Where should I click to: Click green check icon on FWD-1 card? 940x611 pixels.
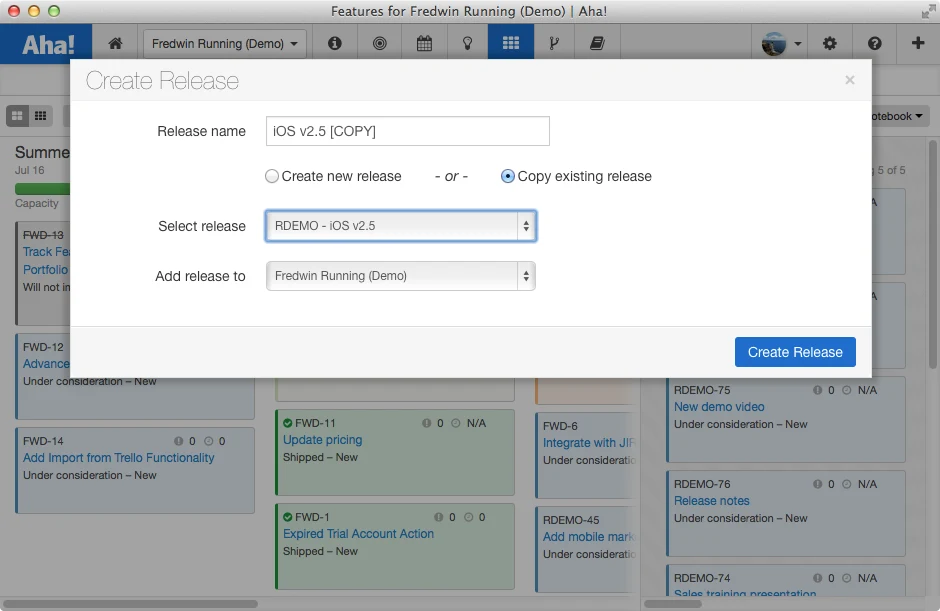[288, 517]
